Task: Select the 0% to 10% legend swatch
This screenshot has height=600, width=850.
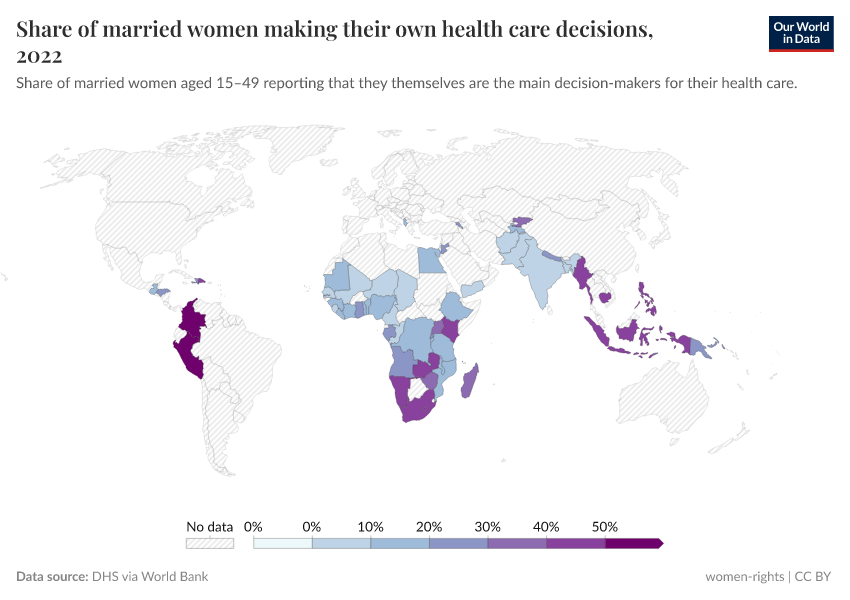Action: [341, 543]
